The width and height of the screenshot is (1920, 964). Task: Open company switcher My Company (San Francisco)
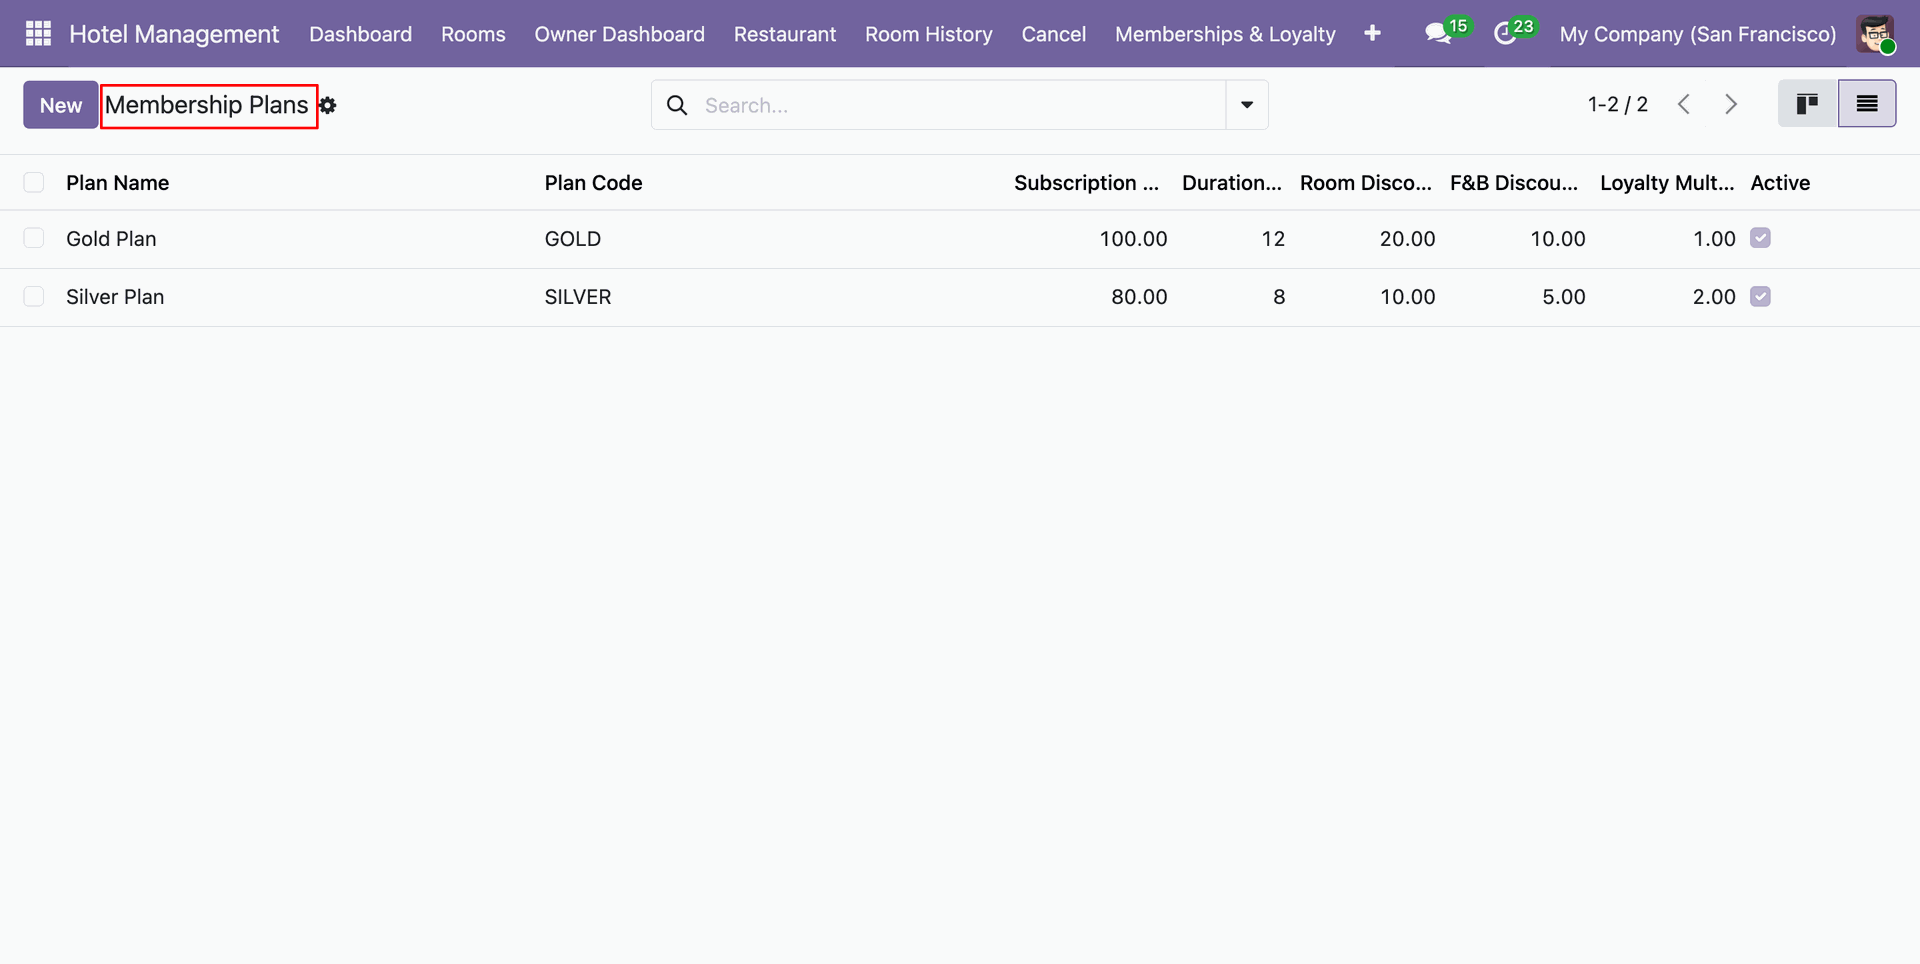(x=1697, y=34)
